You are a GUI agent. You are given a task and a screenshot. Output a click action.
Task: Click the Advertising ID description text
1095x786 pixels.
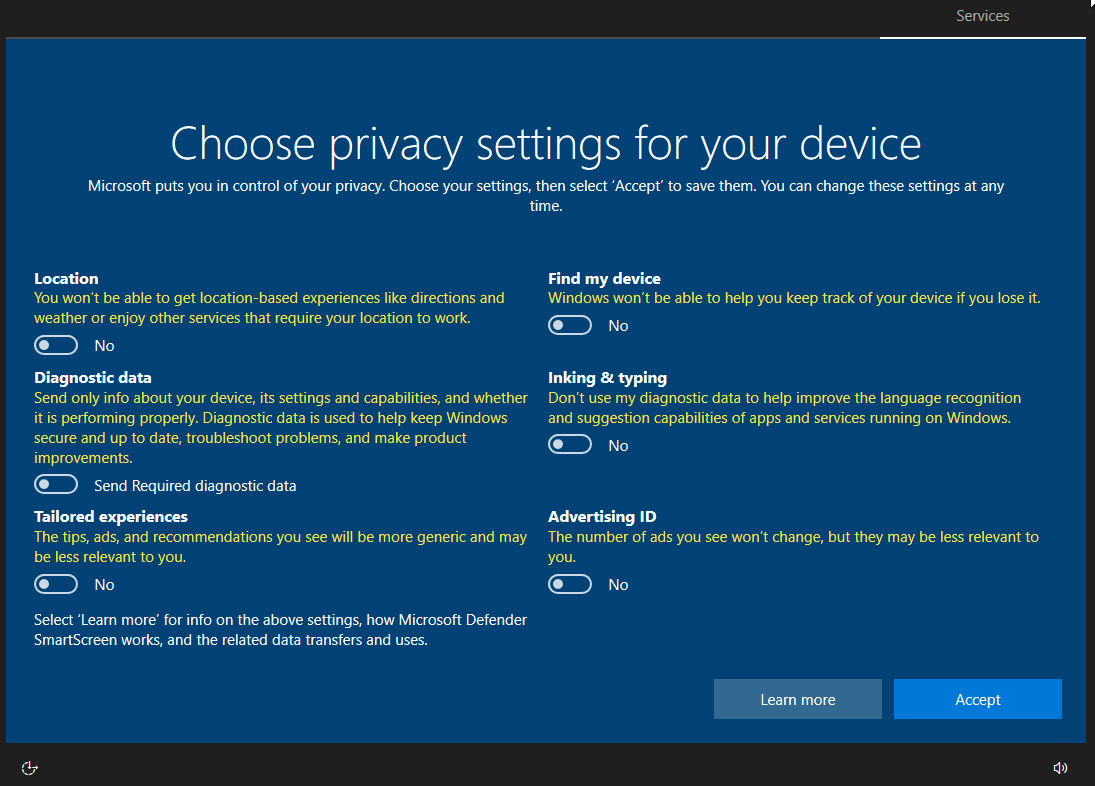pos(793,547)
